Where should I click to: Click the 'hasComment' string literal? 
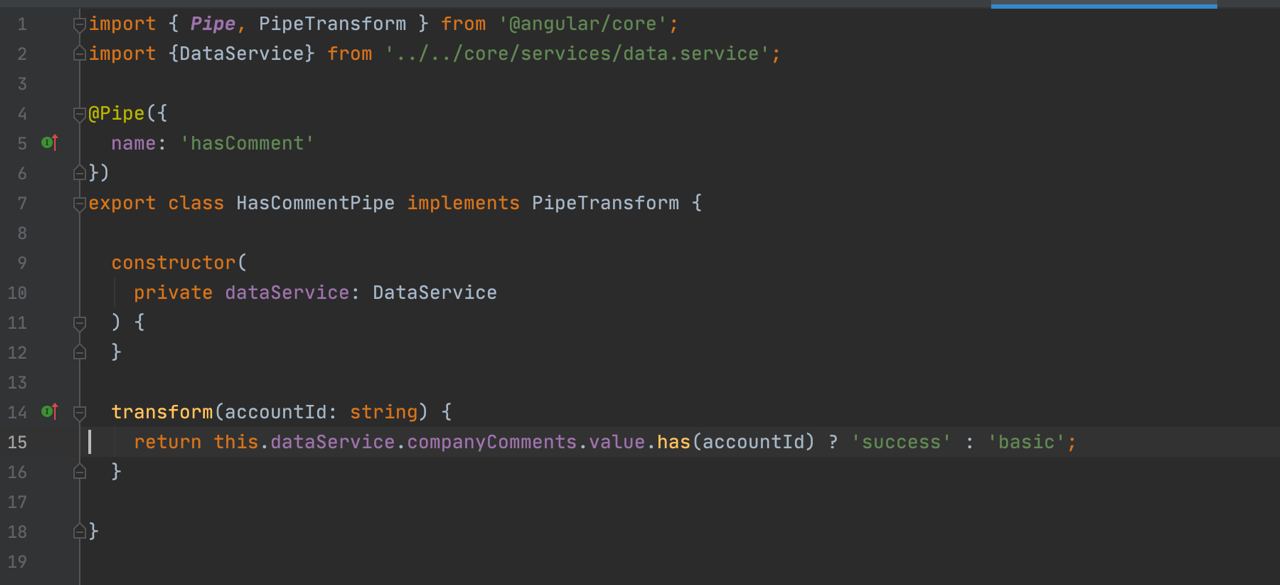247,143
